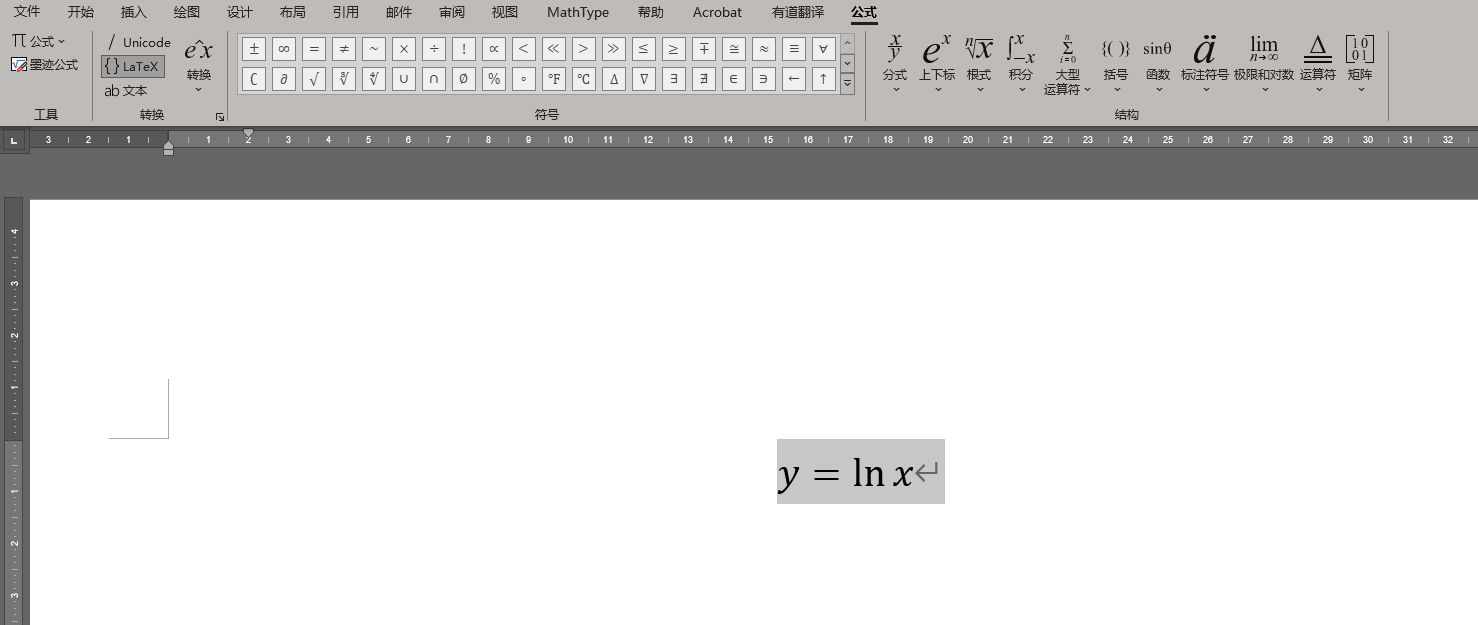Open the 有道翻译 menu tab

797,12
